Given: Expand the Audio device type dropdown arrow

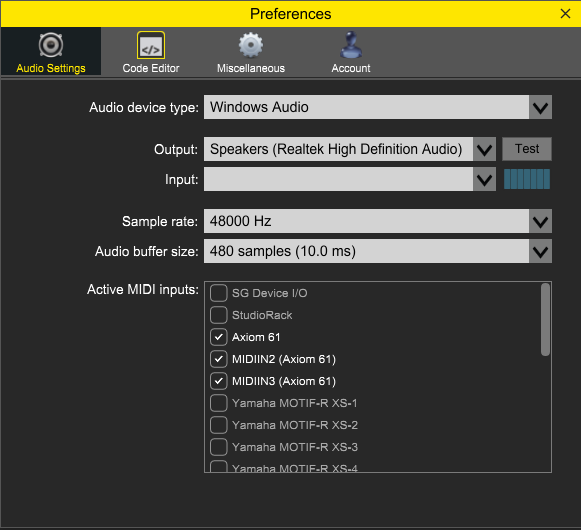Looking at the screenshot, I should click(x=540, y=107).
